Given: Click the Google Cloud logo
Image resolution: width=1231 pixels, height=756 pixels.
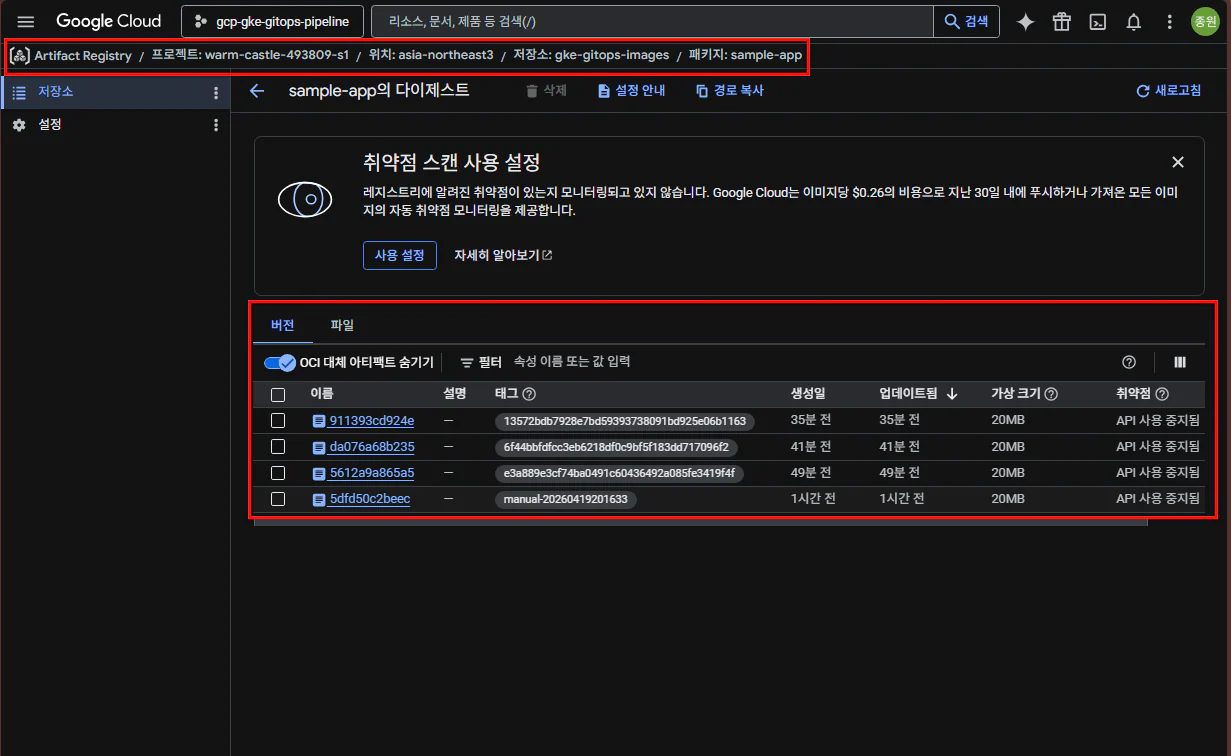Looking at the screenshot, I should tap(108, 21).
